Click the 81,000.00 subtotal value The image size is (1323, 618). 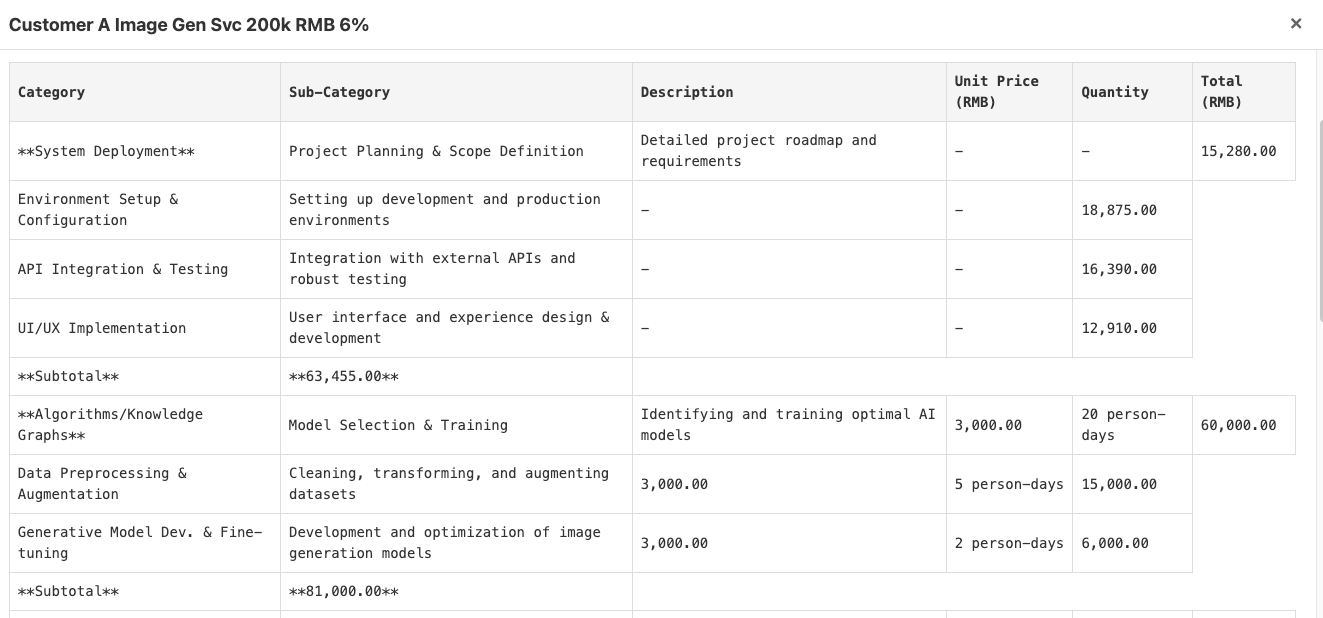click(x=343, y=591)
